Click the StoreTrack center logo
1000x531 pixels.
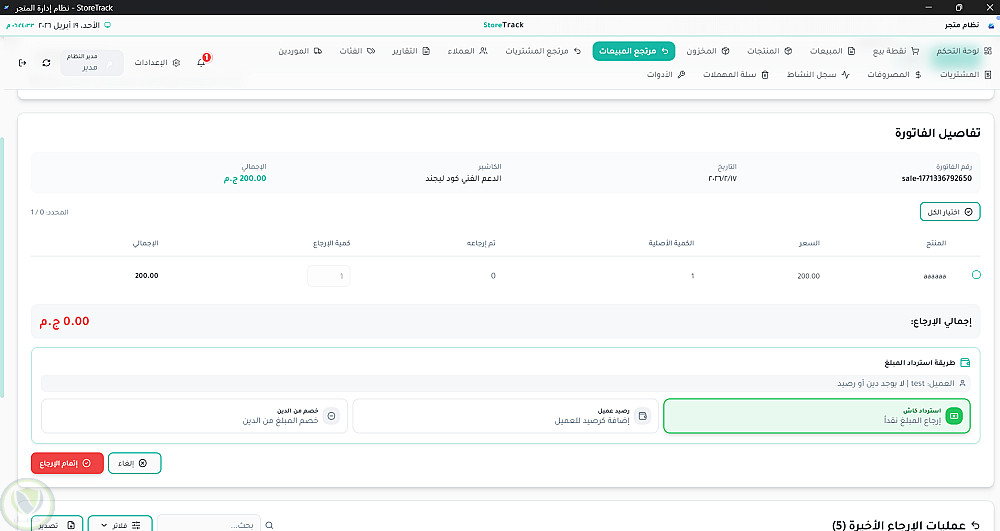[503, 25]
